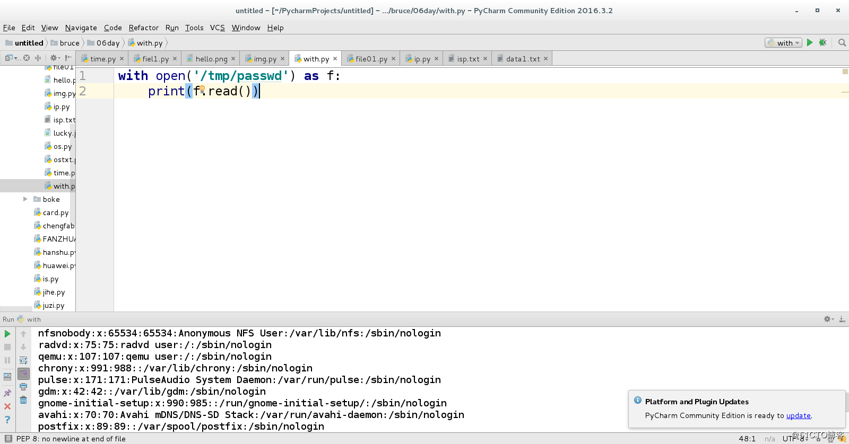
Task: Click the 48:1 cursor position indicator
Action: click(747, 439)
